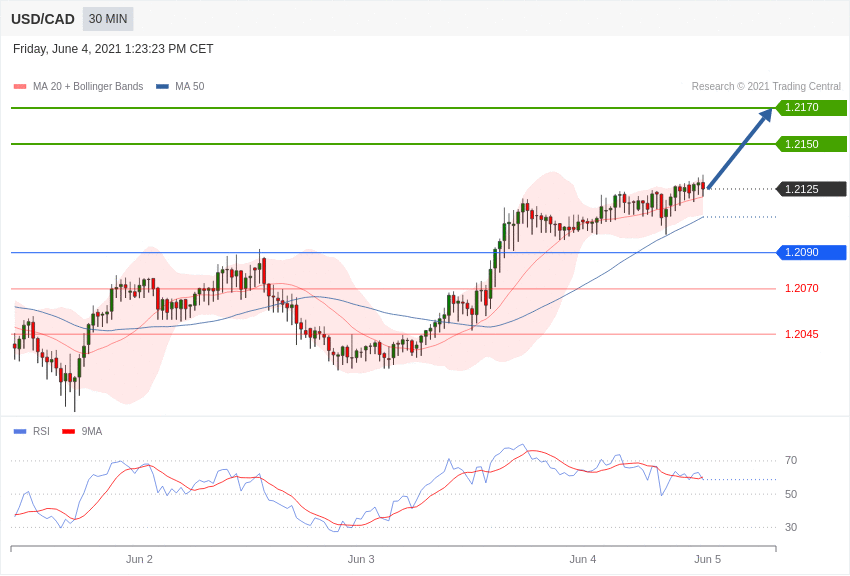Click the MA 50 legend label
This screenshot has height=576, width=850.
(190, 86)
